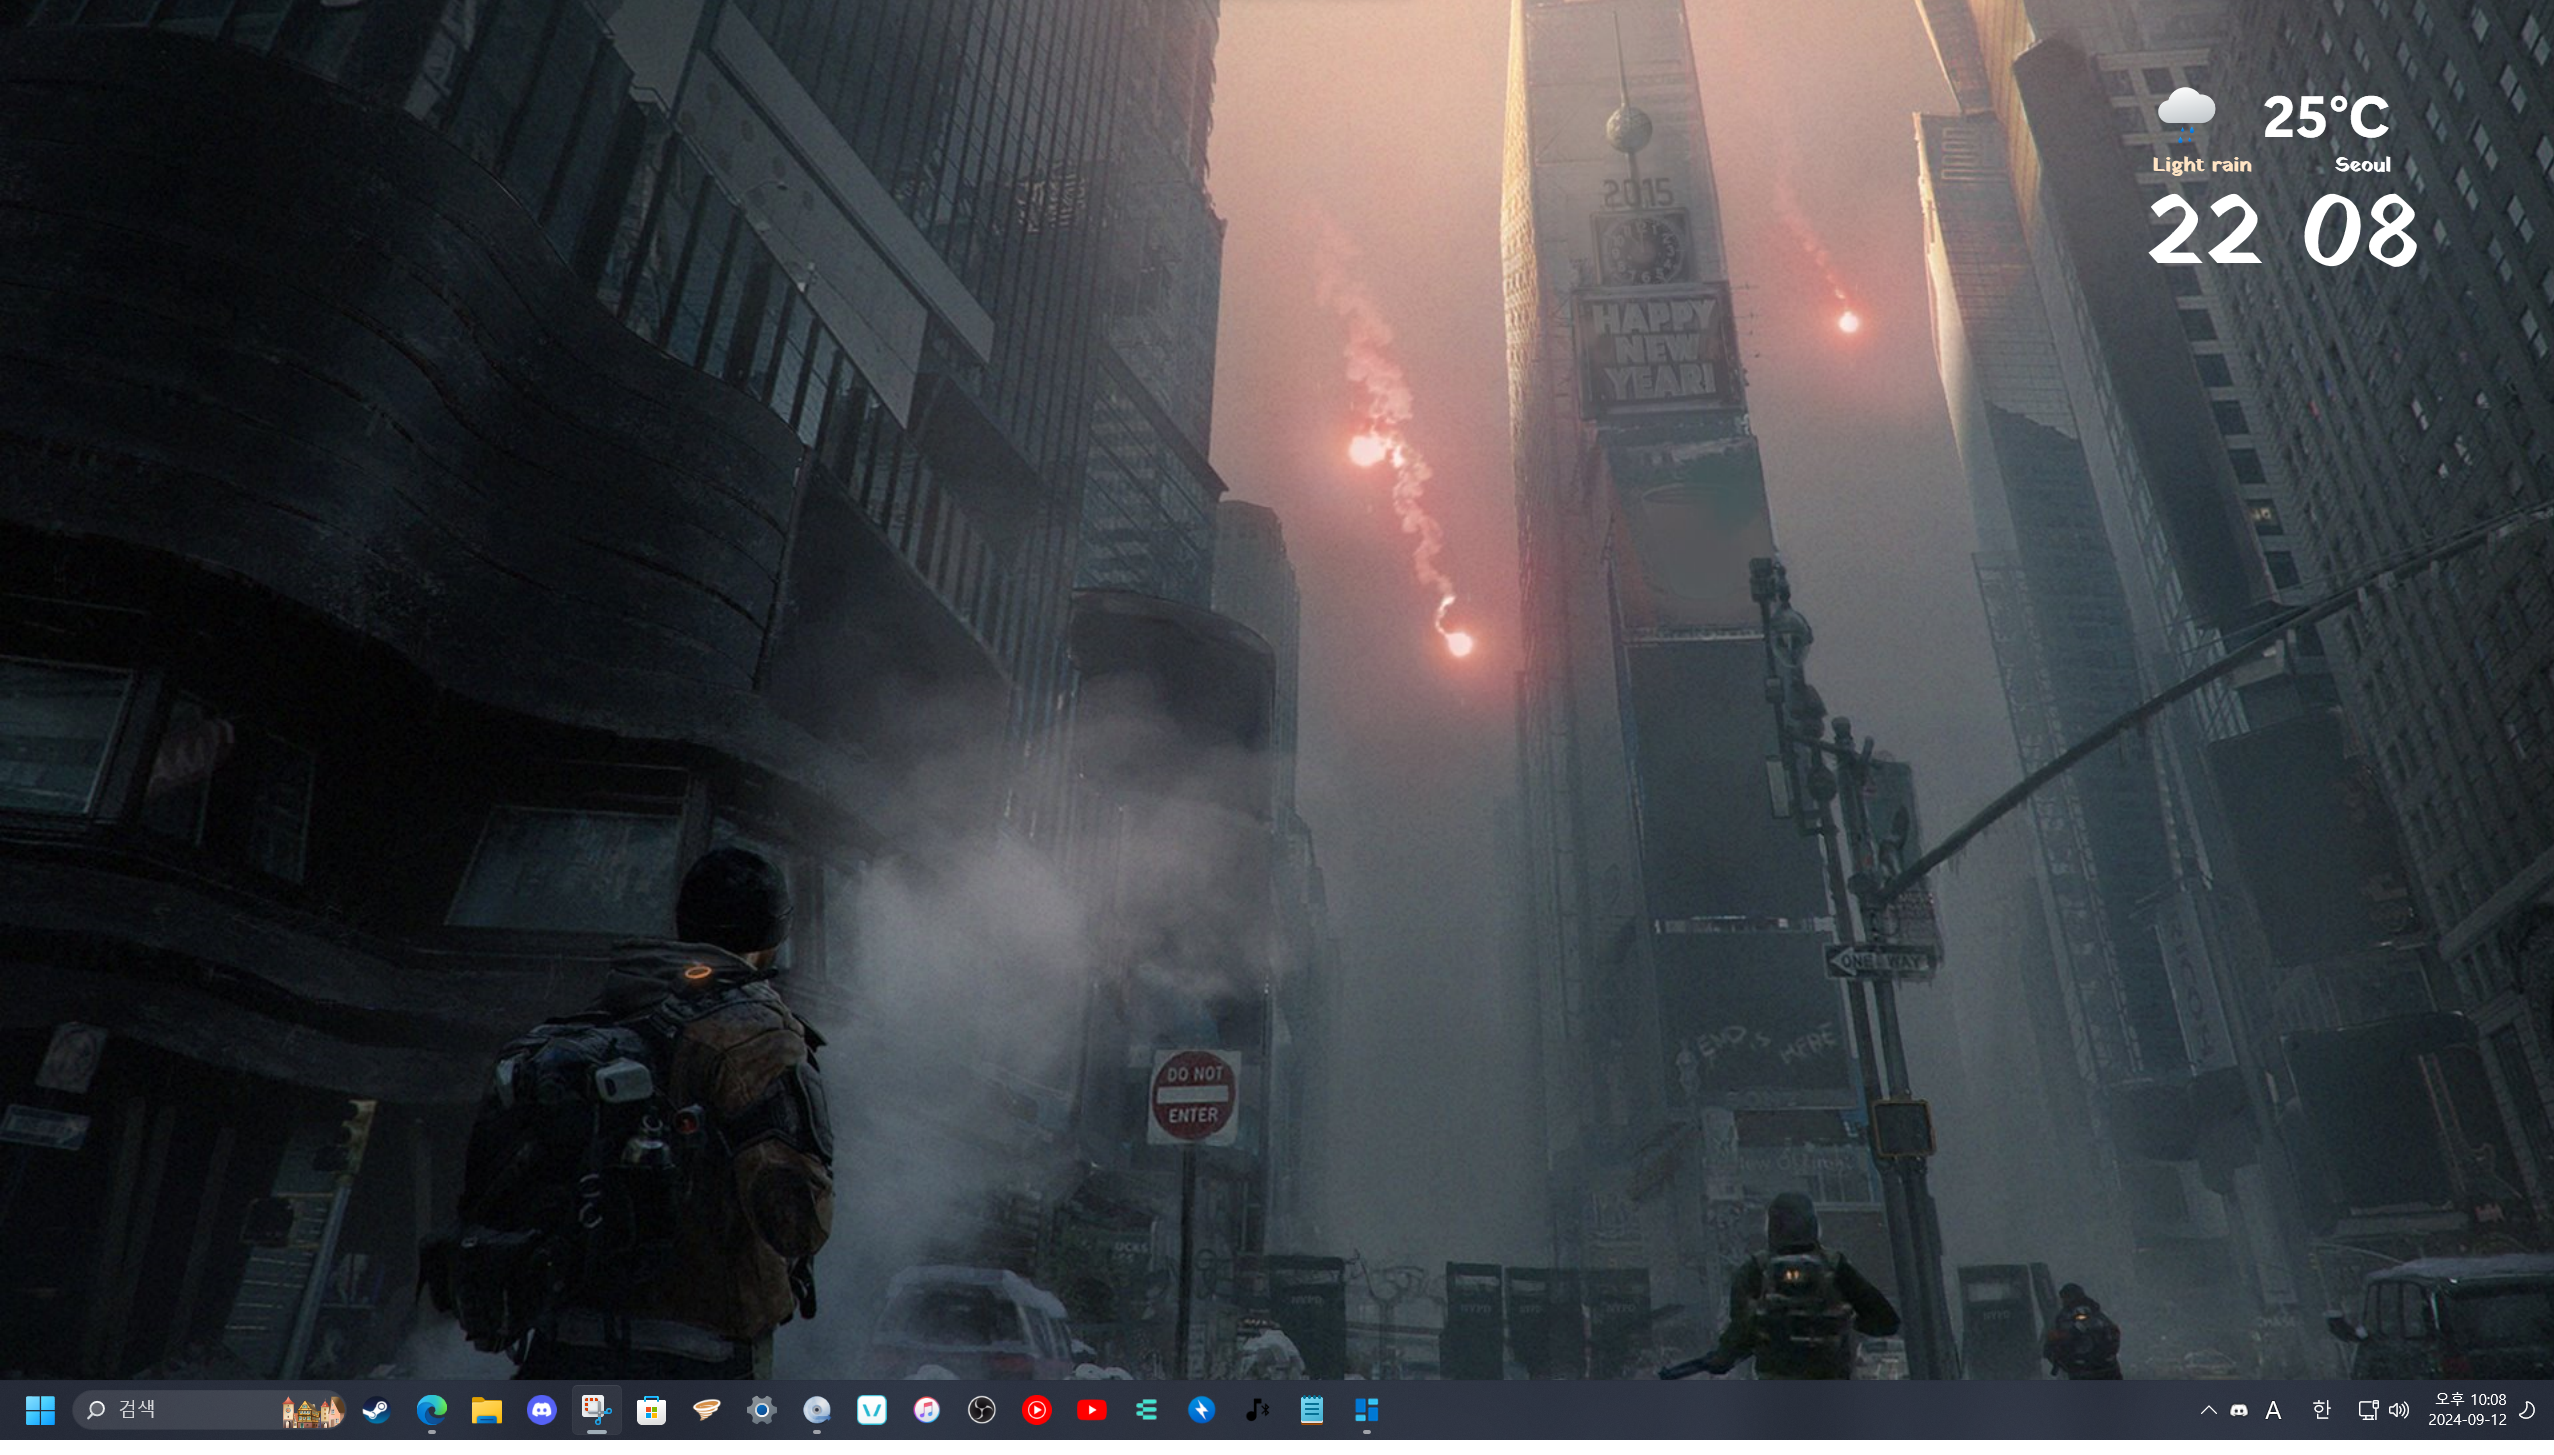Open Discord from the taskbar
Viewport: 2554px width, 1455px height.
click(542, 1410)
